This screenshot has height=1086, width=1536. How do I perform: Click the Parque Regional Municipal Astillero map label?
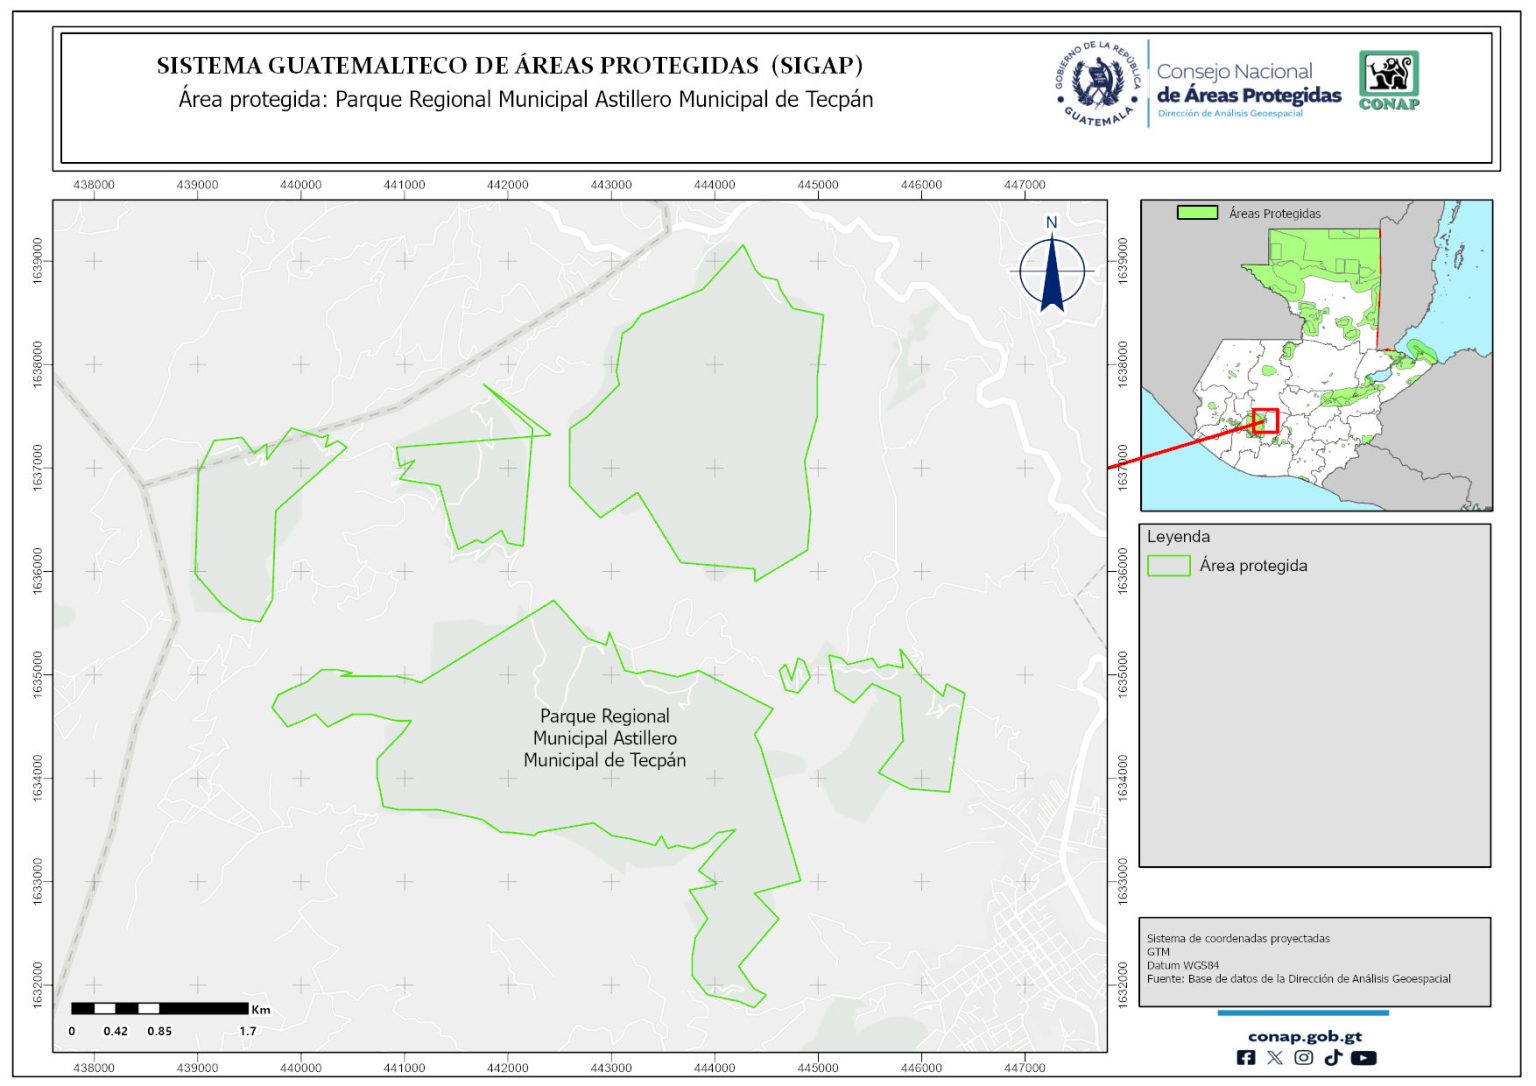(604, 738)
